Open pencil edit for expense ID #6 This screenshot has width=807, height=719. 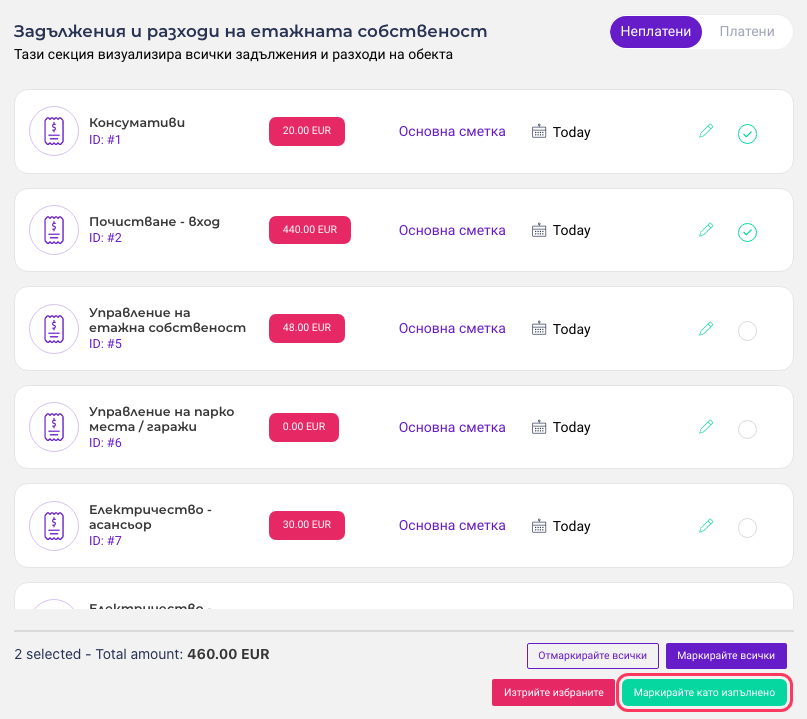point(706,427)
